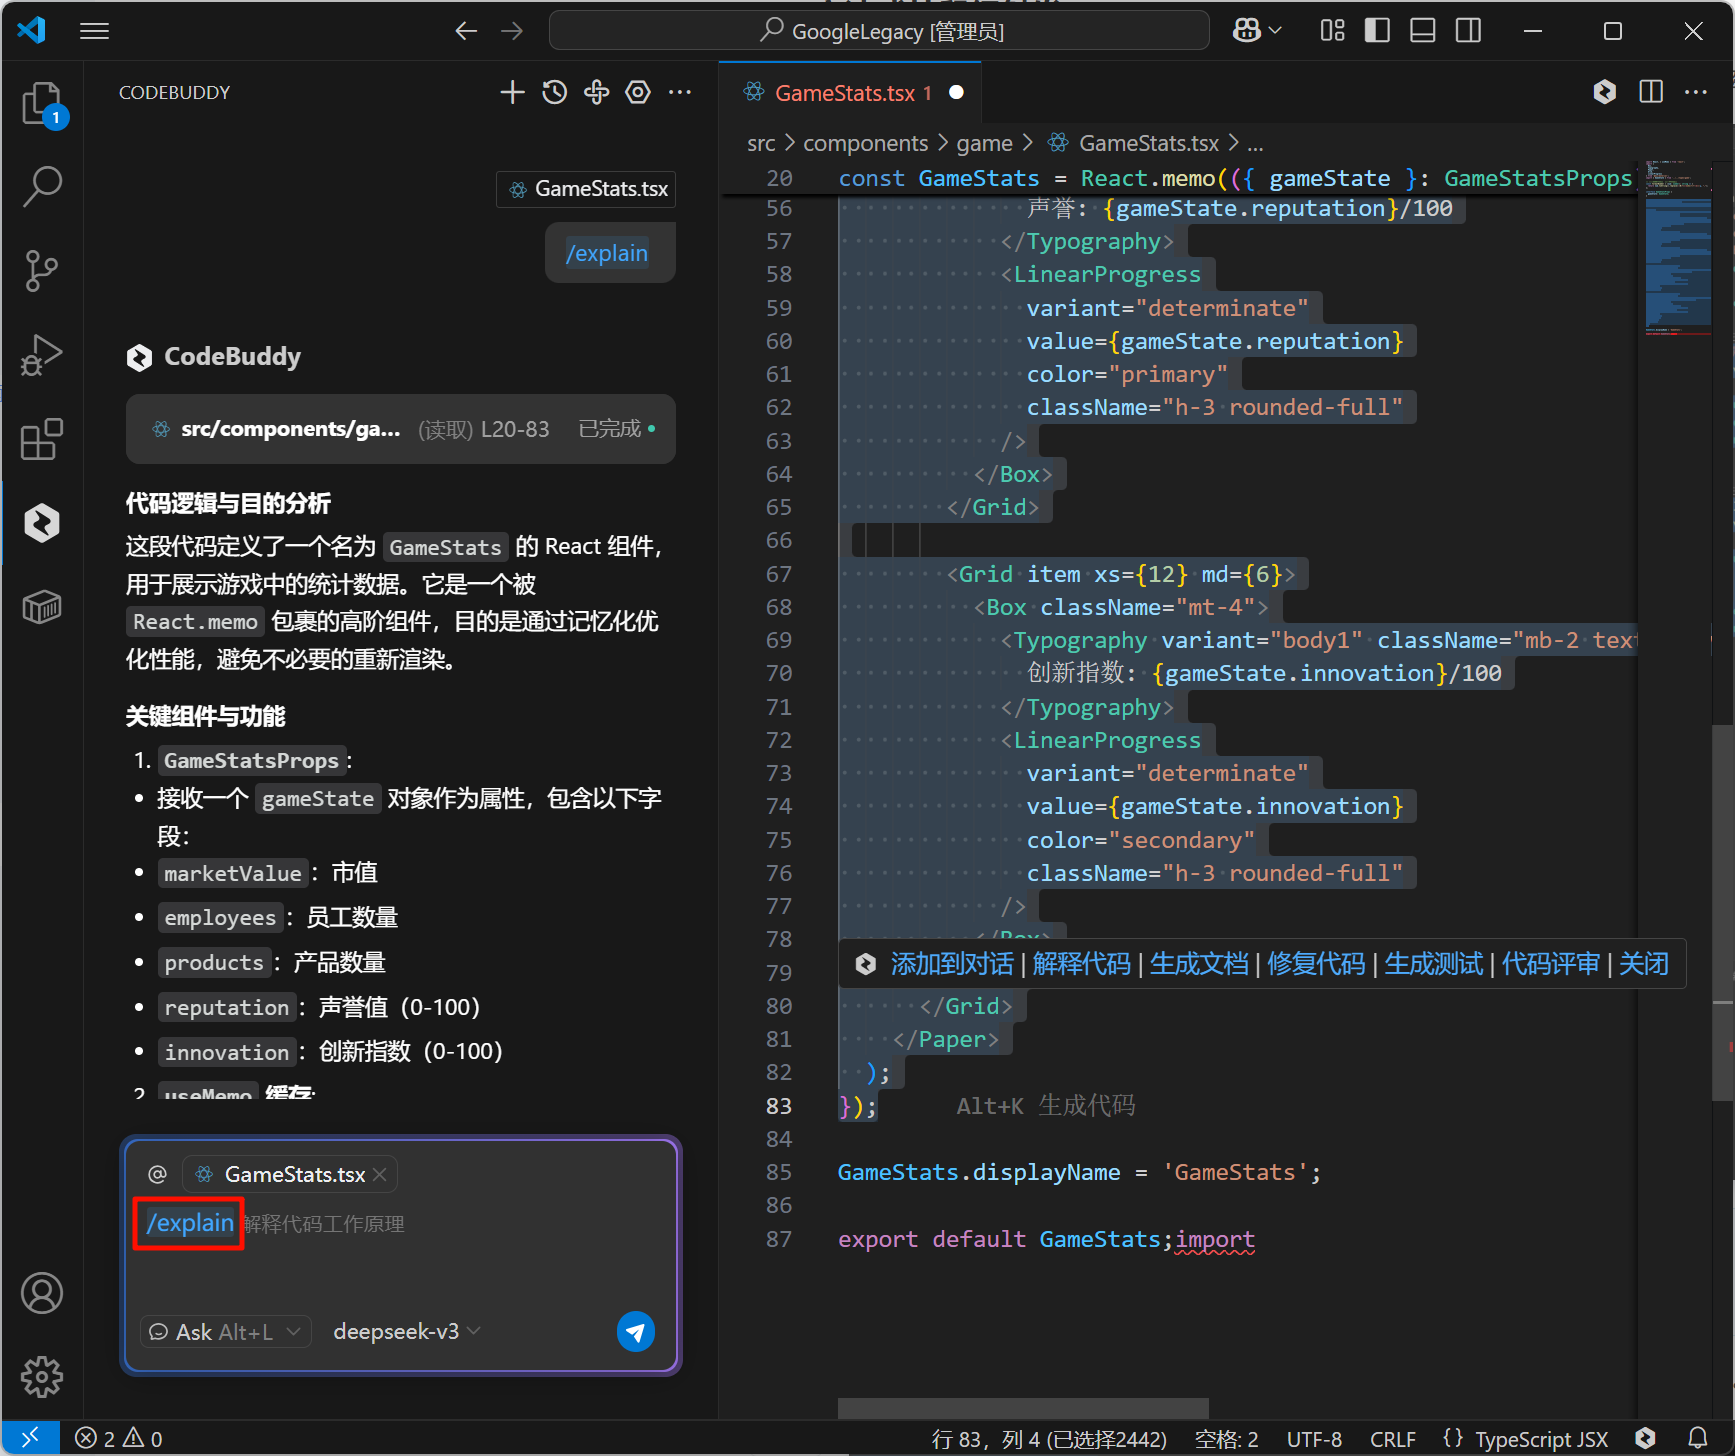
Task: Remove GameStats.tsx from chat context
Action: click(380, 1175)
